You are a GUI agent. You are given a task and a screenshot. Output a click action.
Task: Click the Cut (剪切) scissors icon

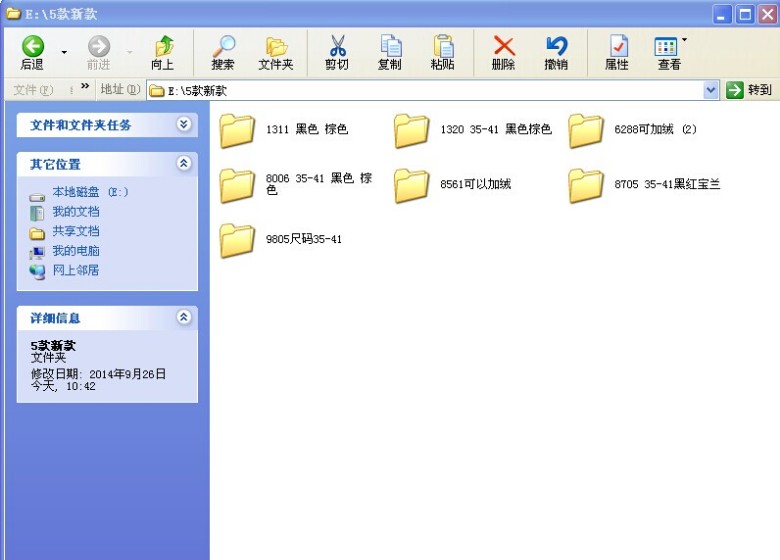point(337,46)
